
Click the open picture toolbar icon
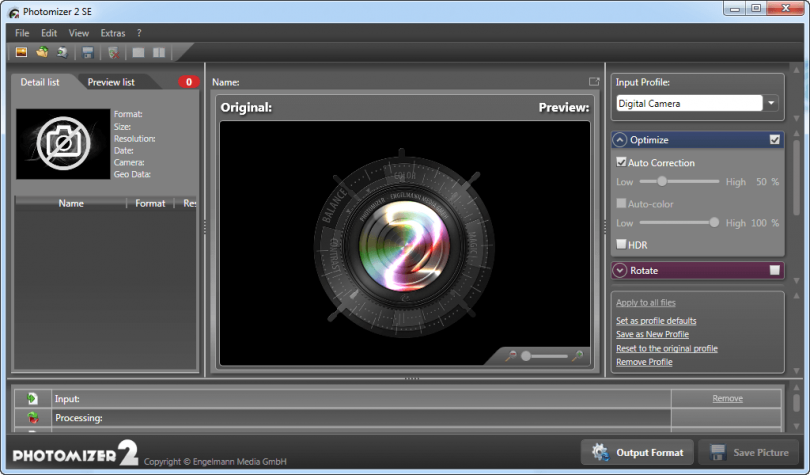click(x=21, y=52)
